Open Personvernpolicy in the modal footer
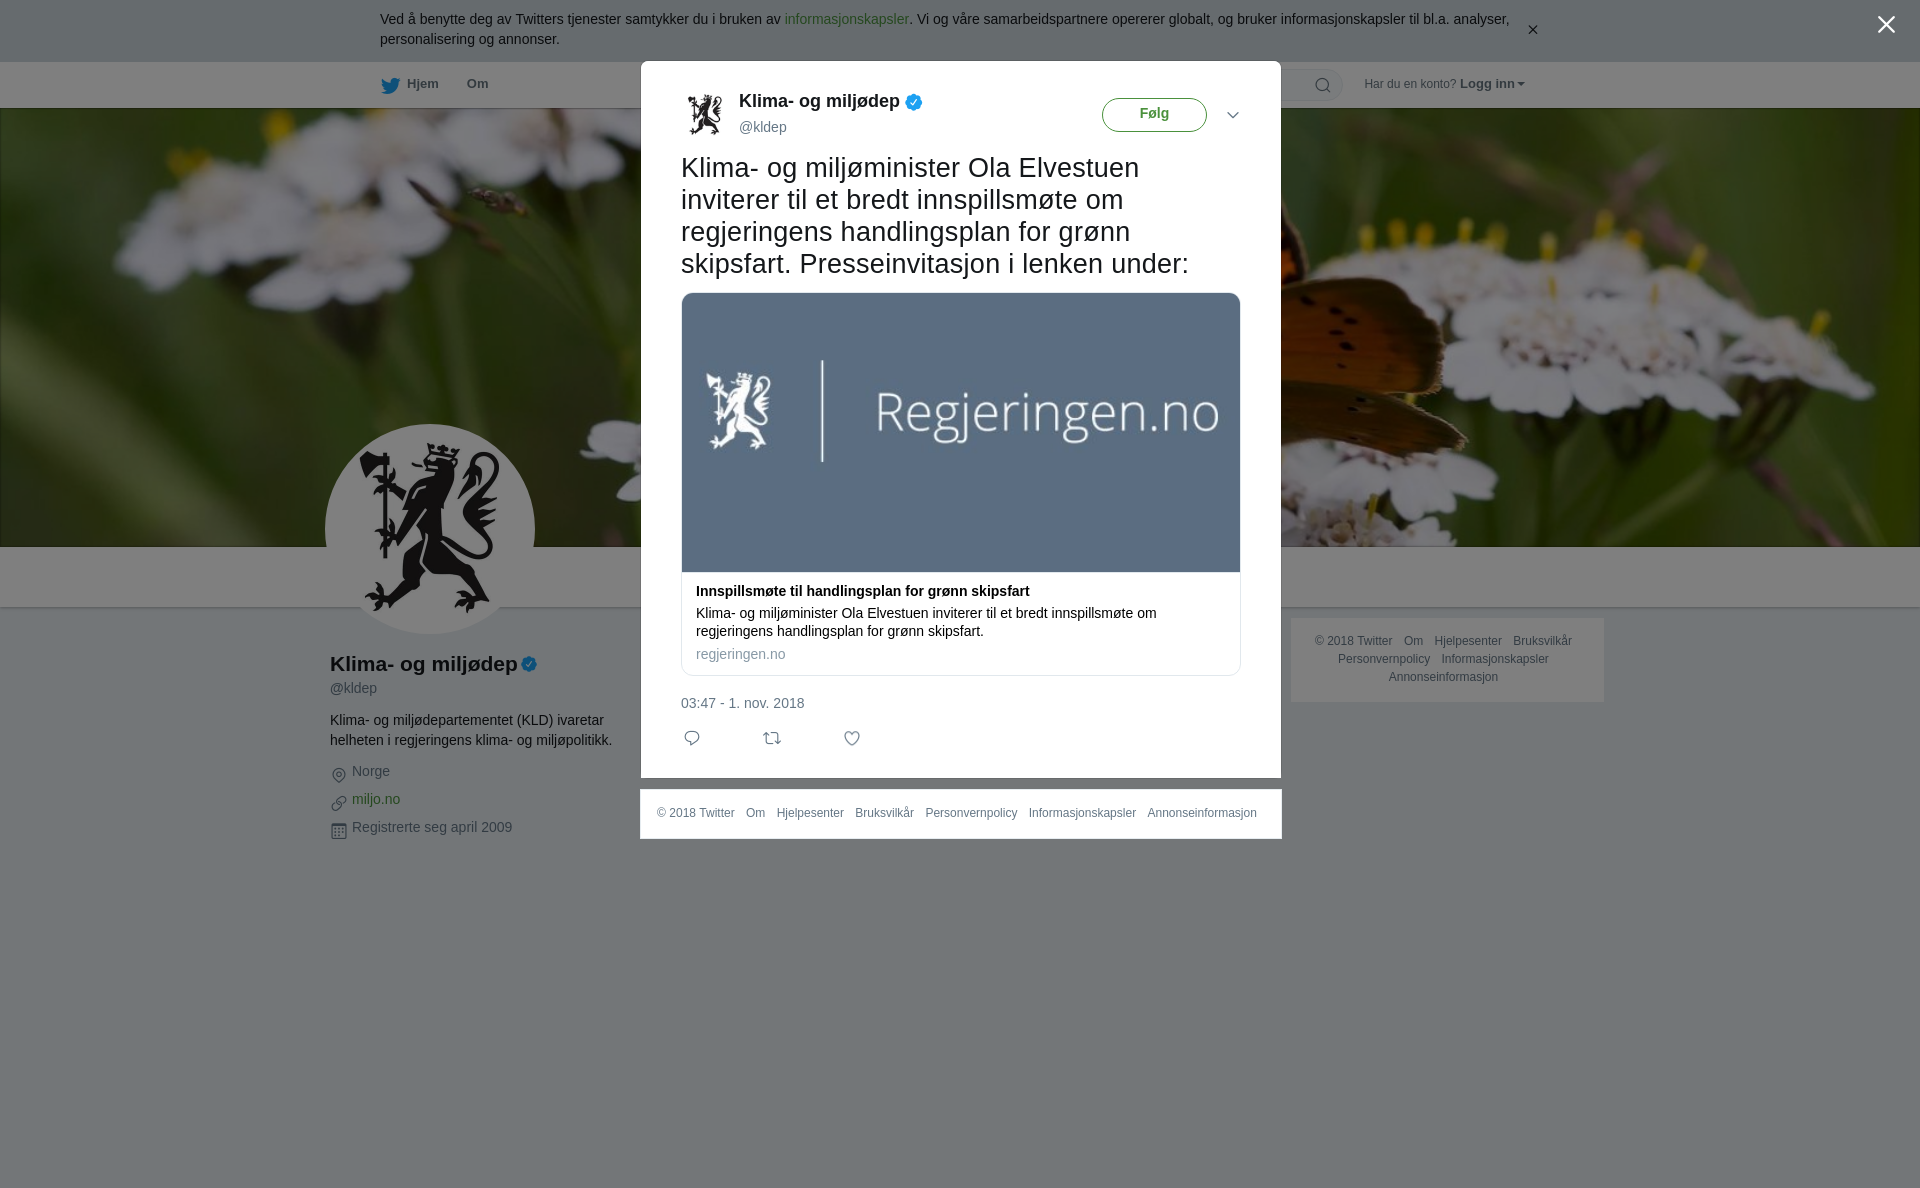Viewport: 1920px width, 1188px height. [x=971, y=813]
